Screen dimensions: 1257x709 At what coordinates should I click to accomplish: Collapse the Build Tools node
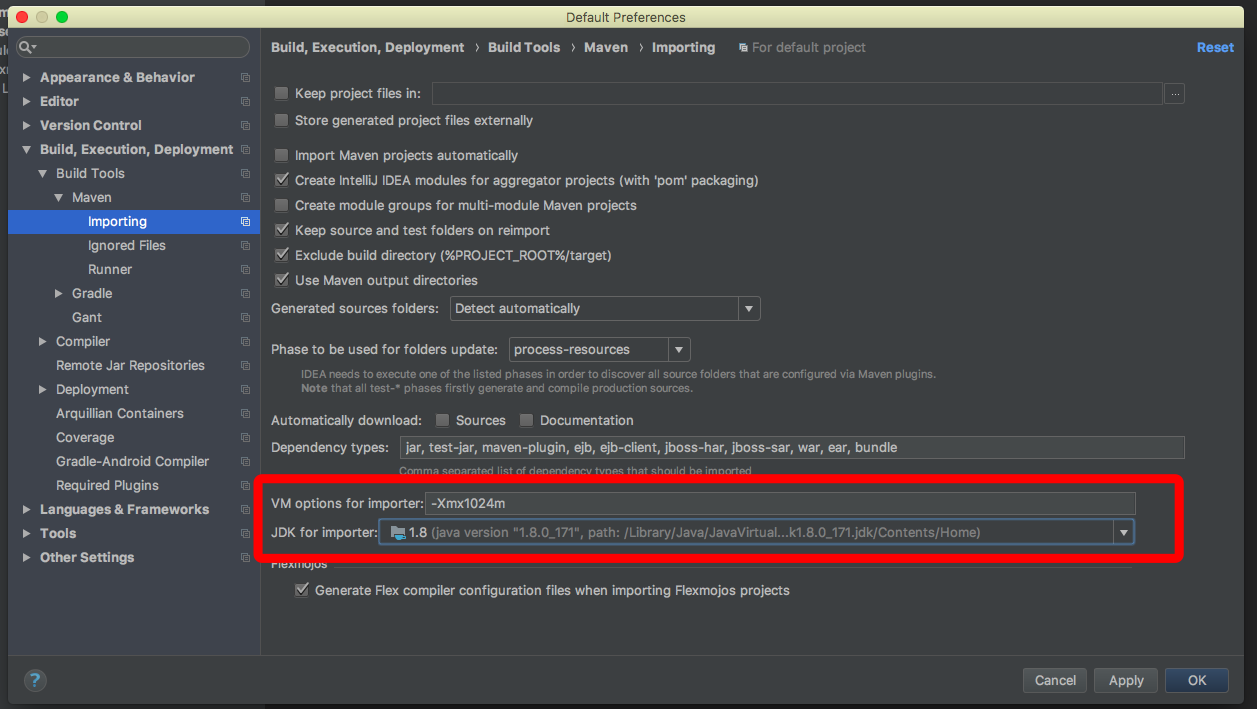pos(43,174)
